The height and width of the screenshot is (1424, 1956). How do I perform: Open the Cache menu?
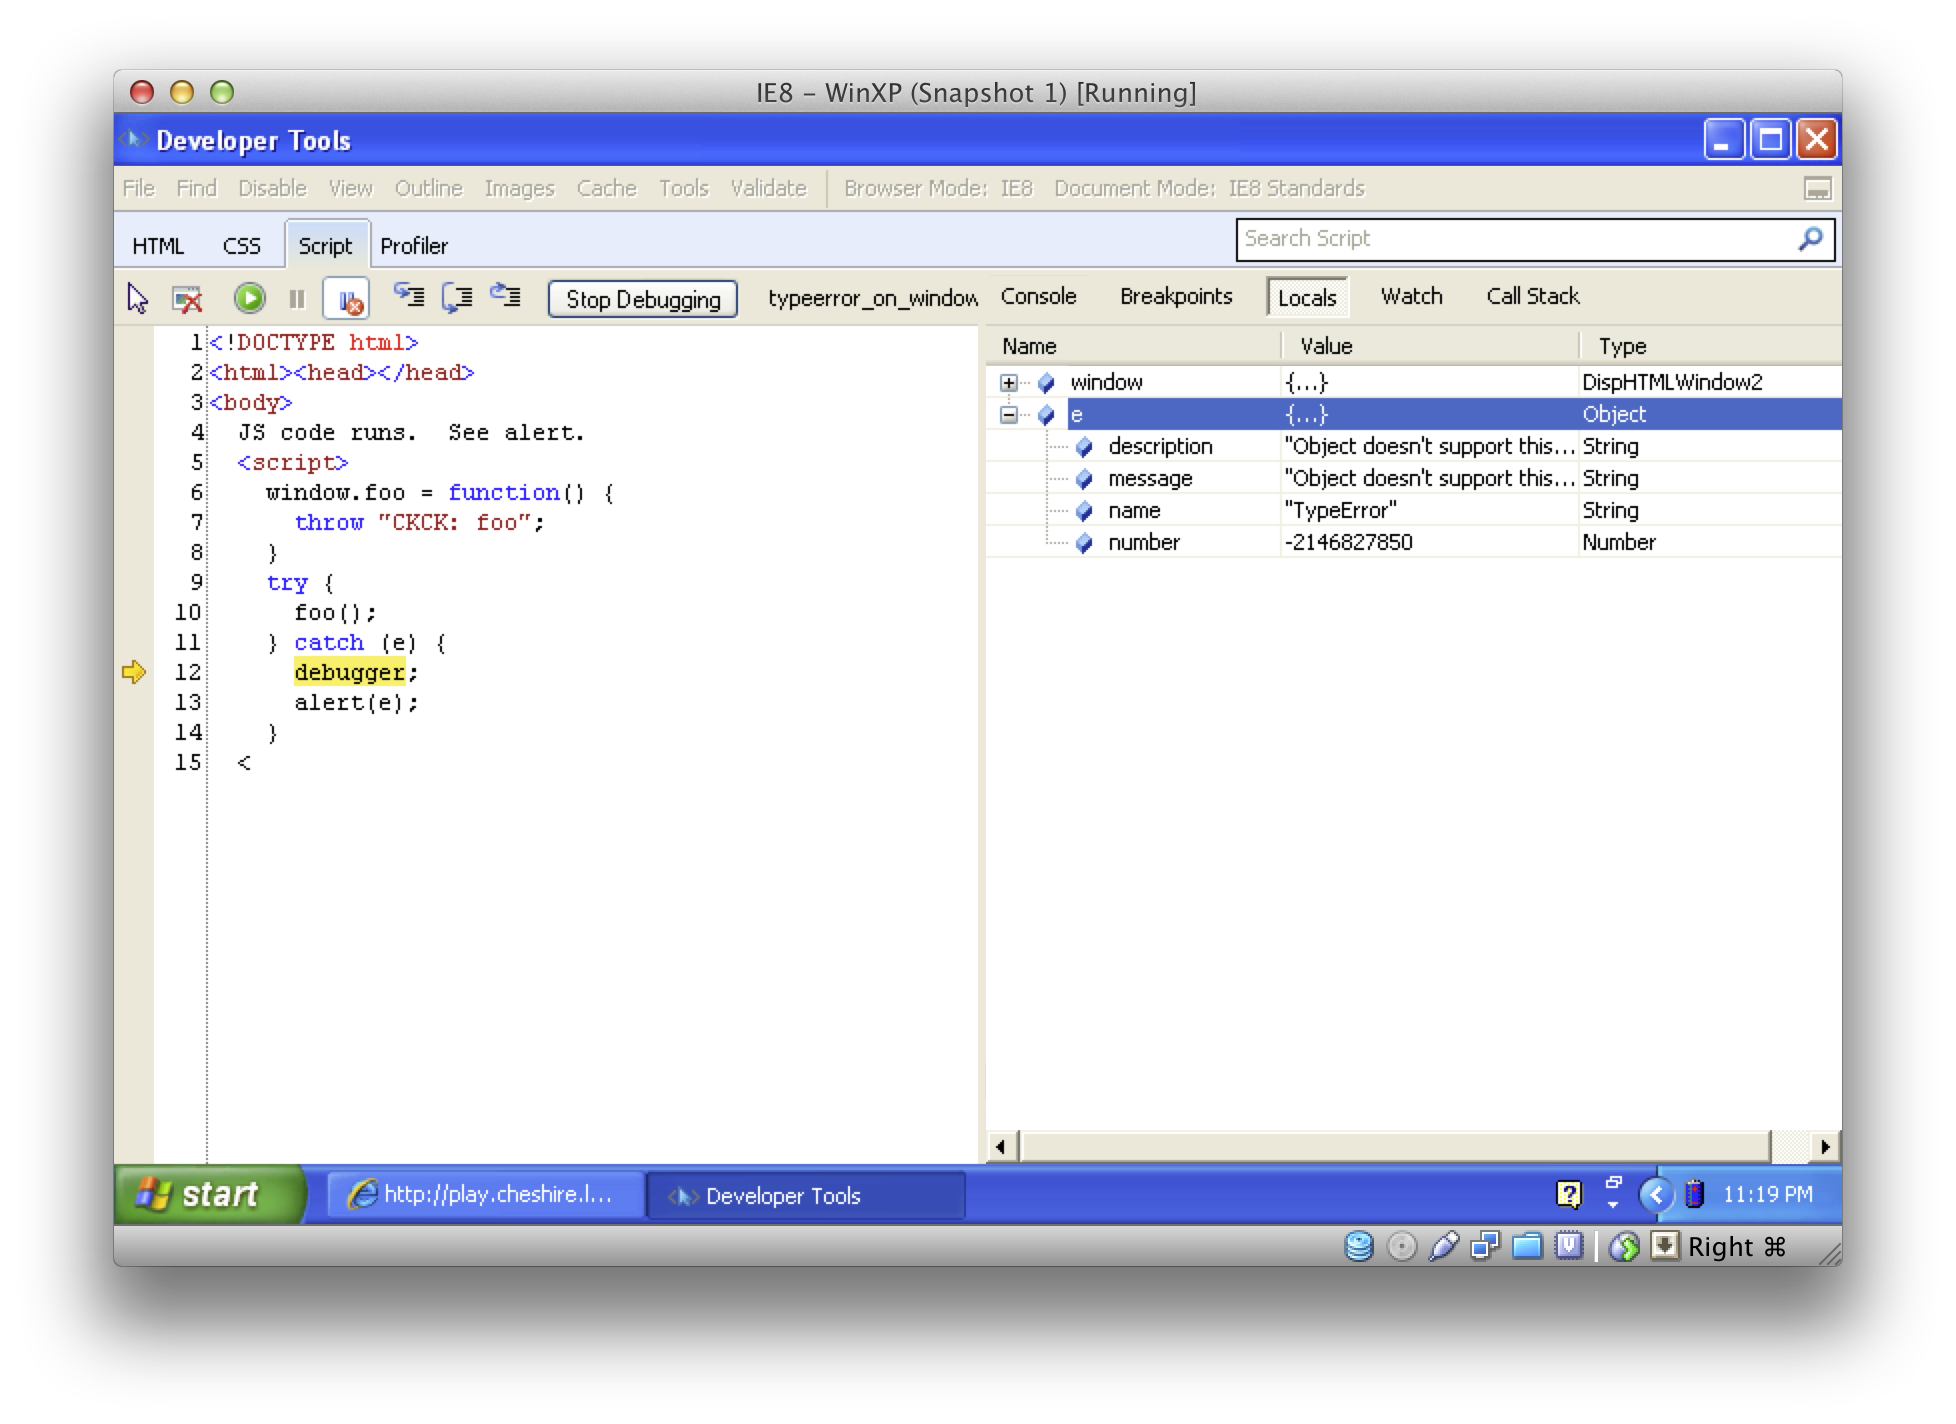click(606, 189)
